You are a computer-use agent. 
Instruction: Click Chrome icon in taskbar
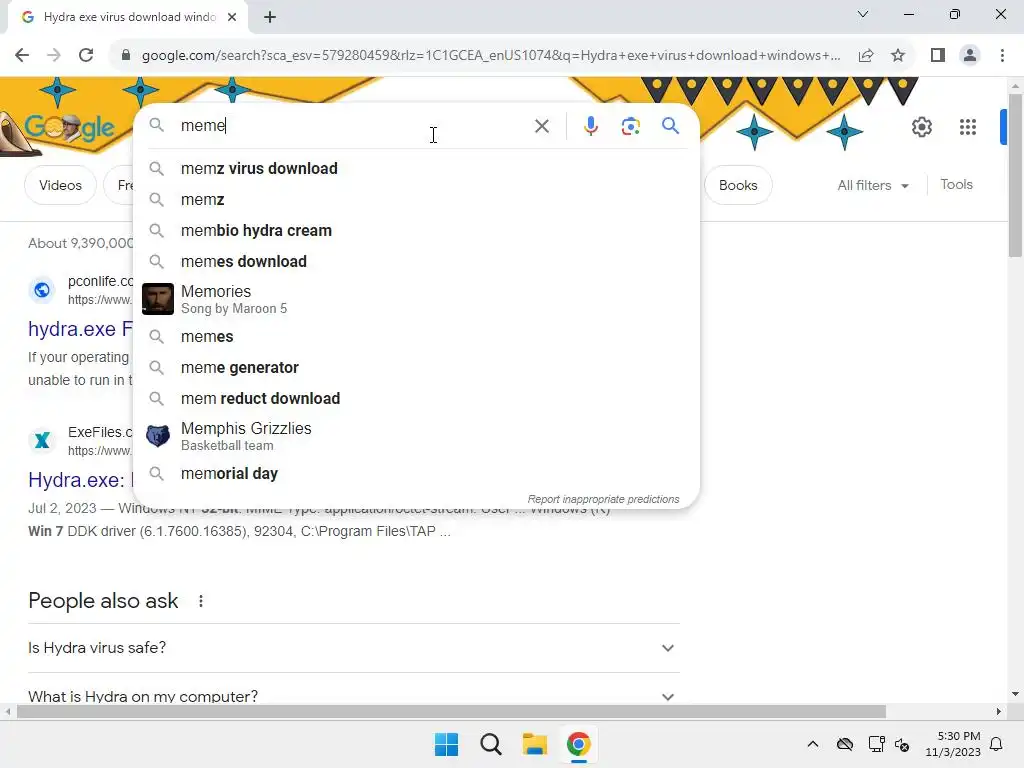pyautogui.click(x=578, y=744)
